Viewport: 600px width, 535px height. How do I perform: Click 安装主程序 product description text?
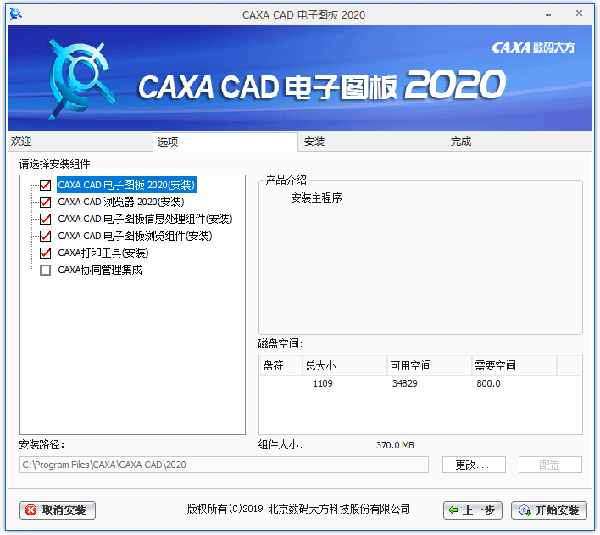(317, 198)
